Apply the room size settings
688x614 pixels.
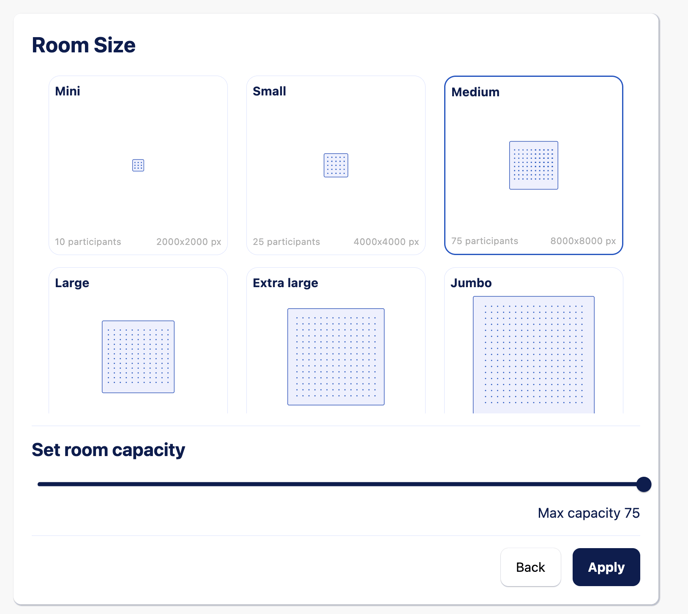606,567
